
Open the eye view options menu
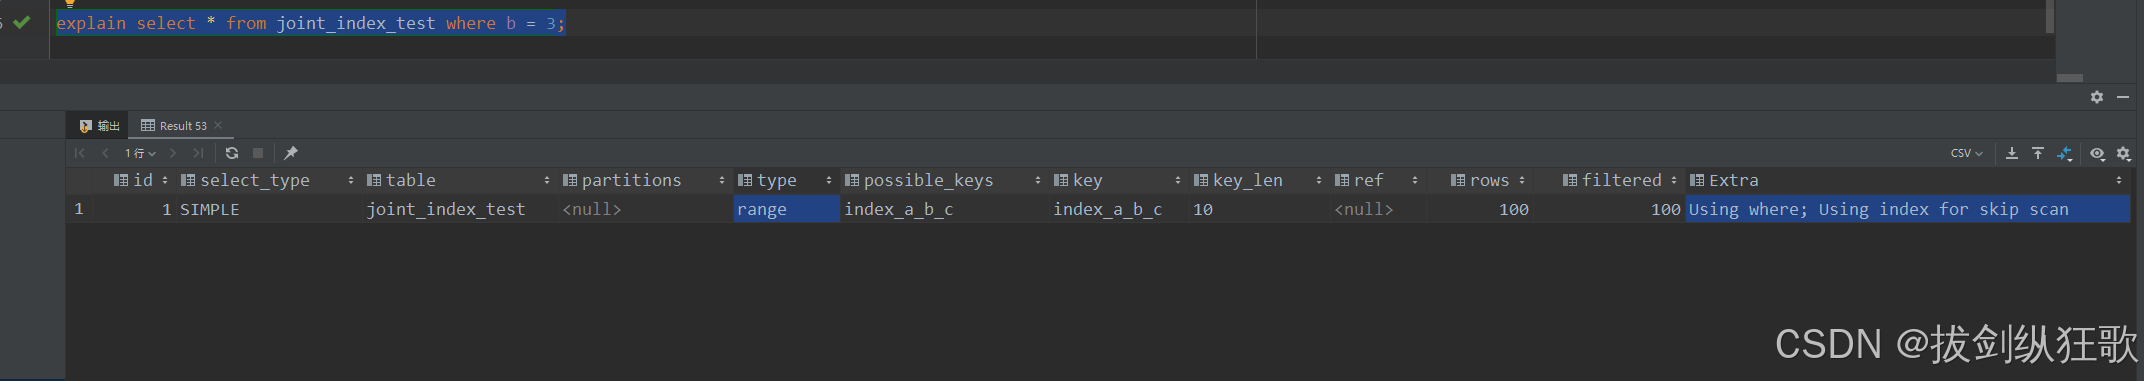[x=2098, y=154]
